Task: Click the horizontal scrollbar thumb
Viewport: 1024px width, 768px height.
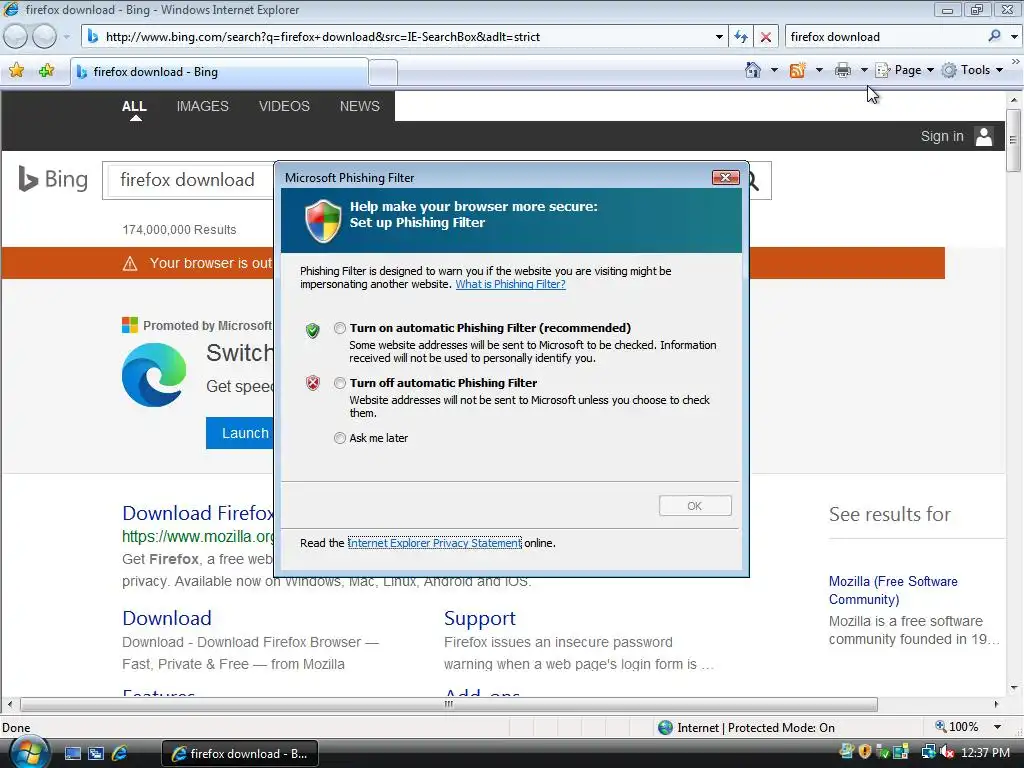Action: 449,704
